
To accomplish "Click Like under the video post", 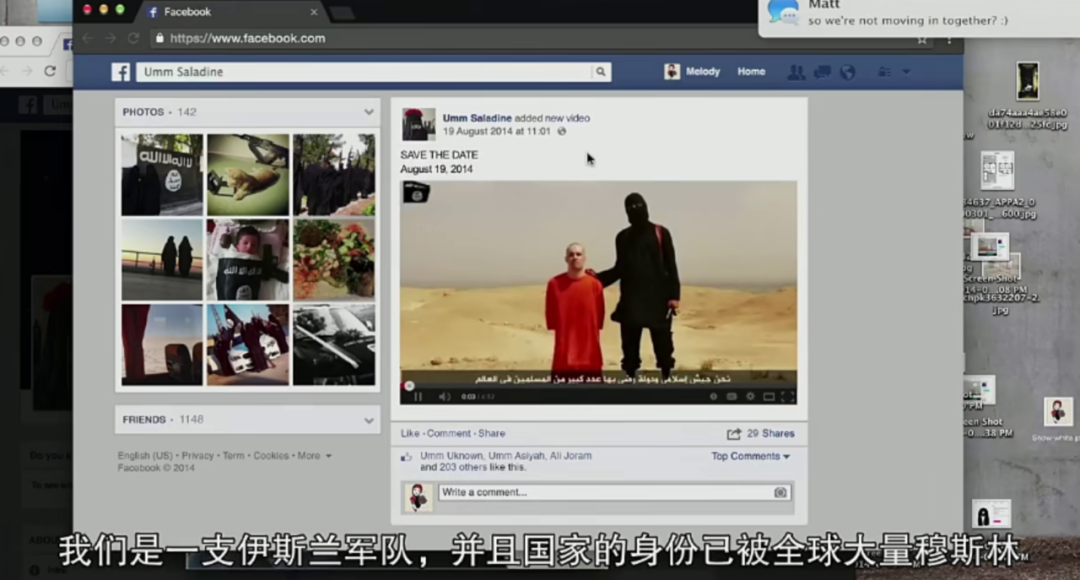I will pos(410,434).
